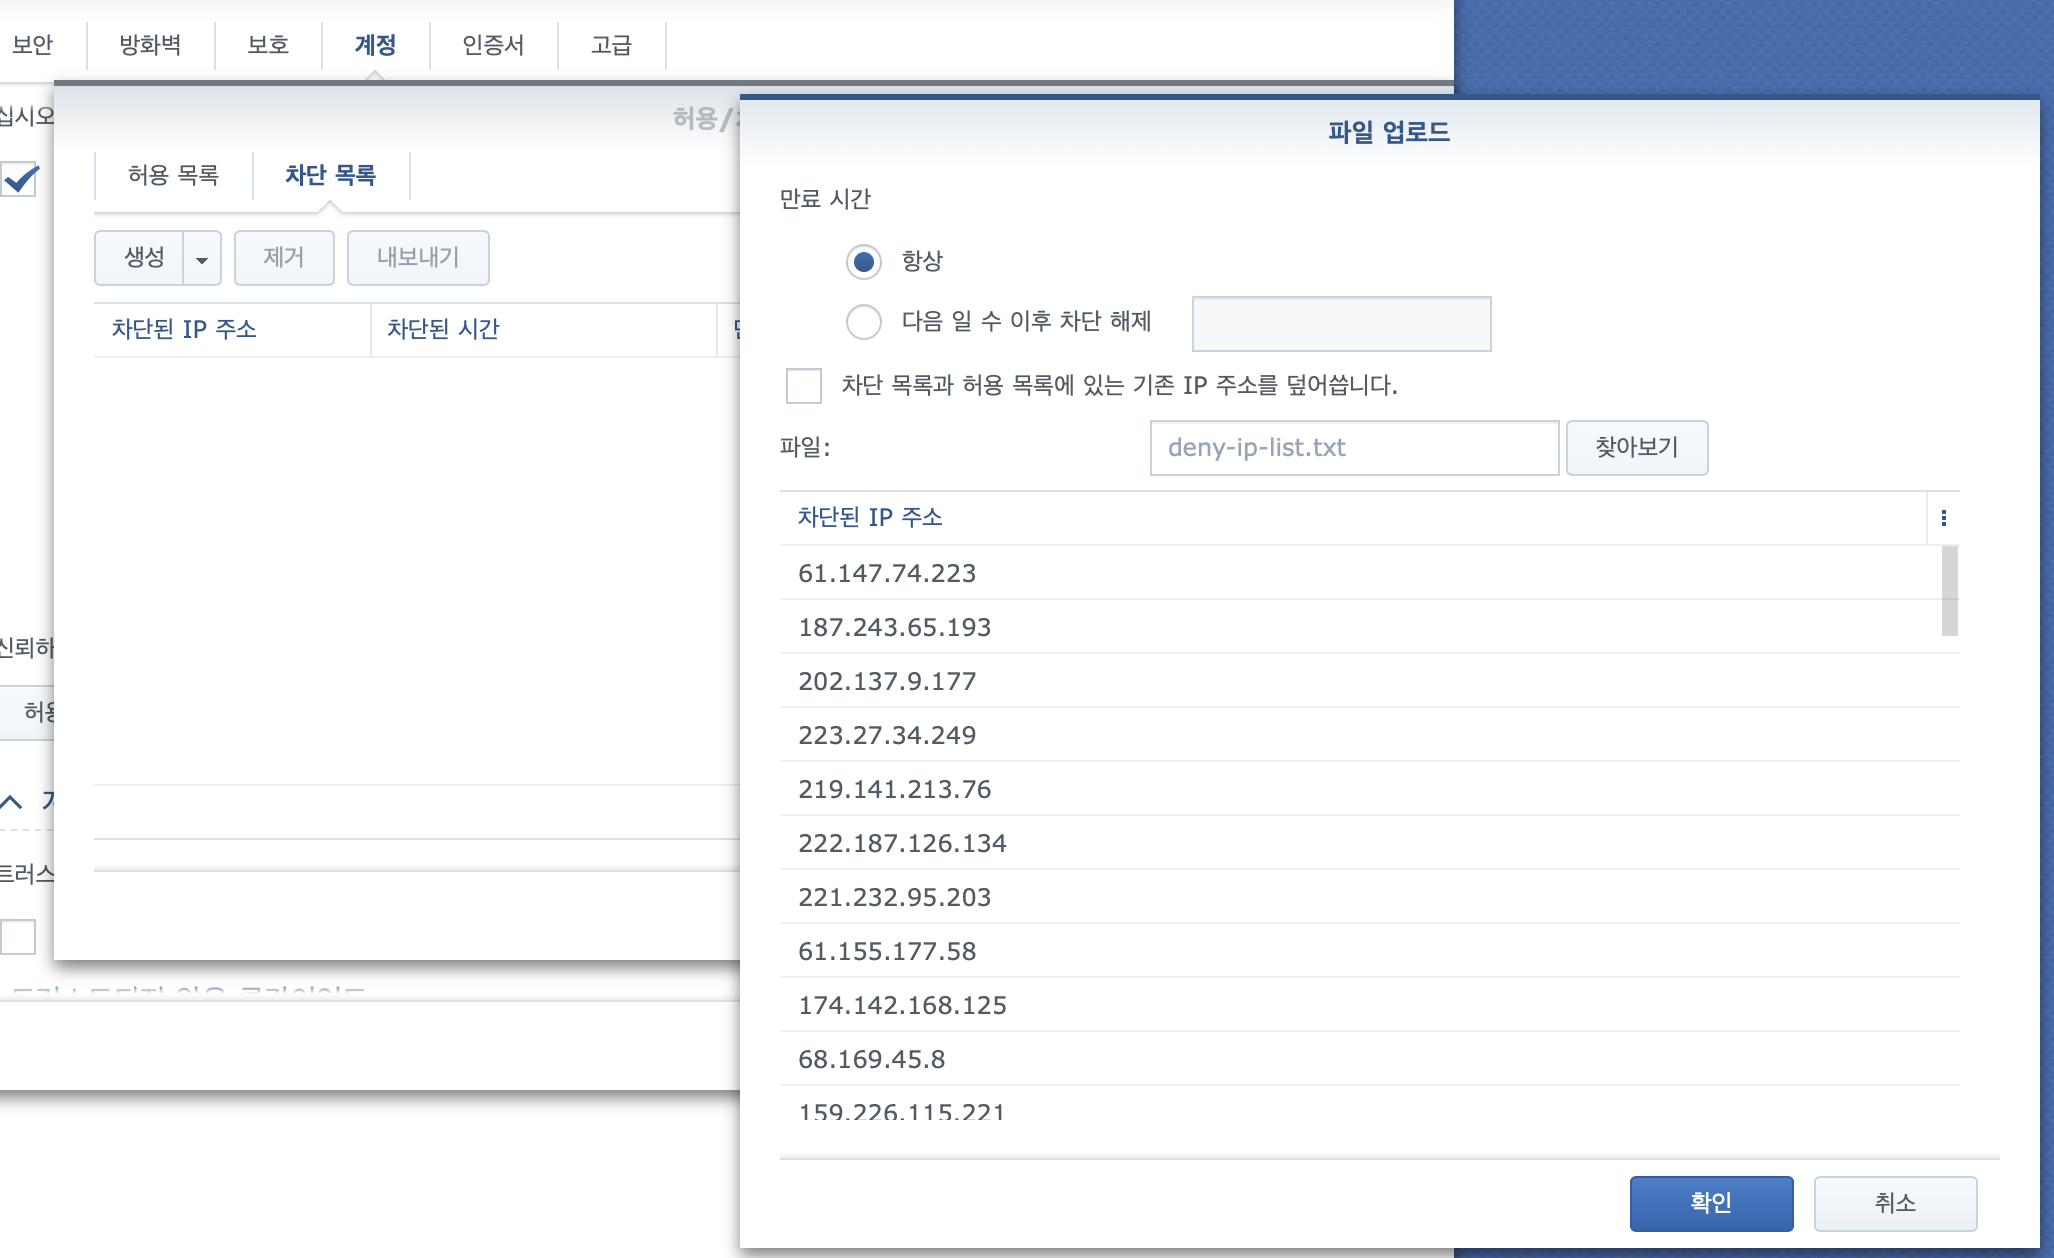Switch to the 차단 목록 tab

[330, 176]
